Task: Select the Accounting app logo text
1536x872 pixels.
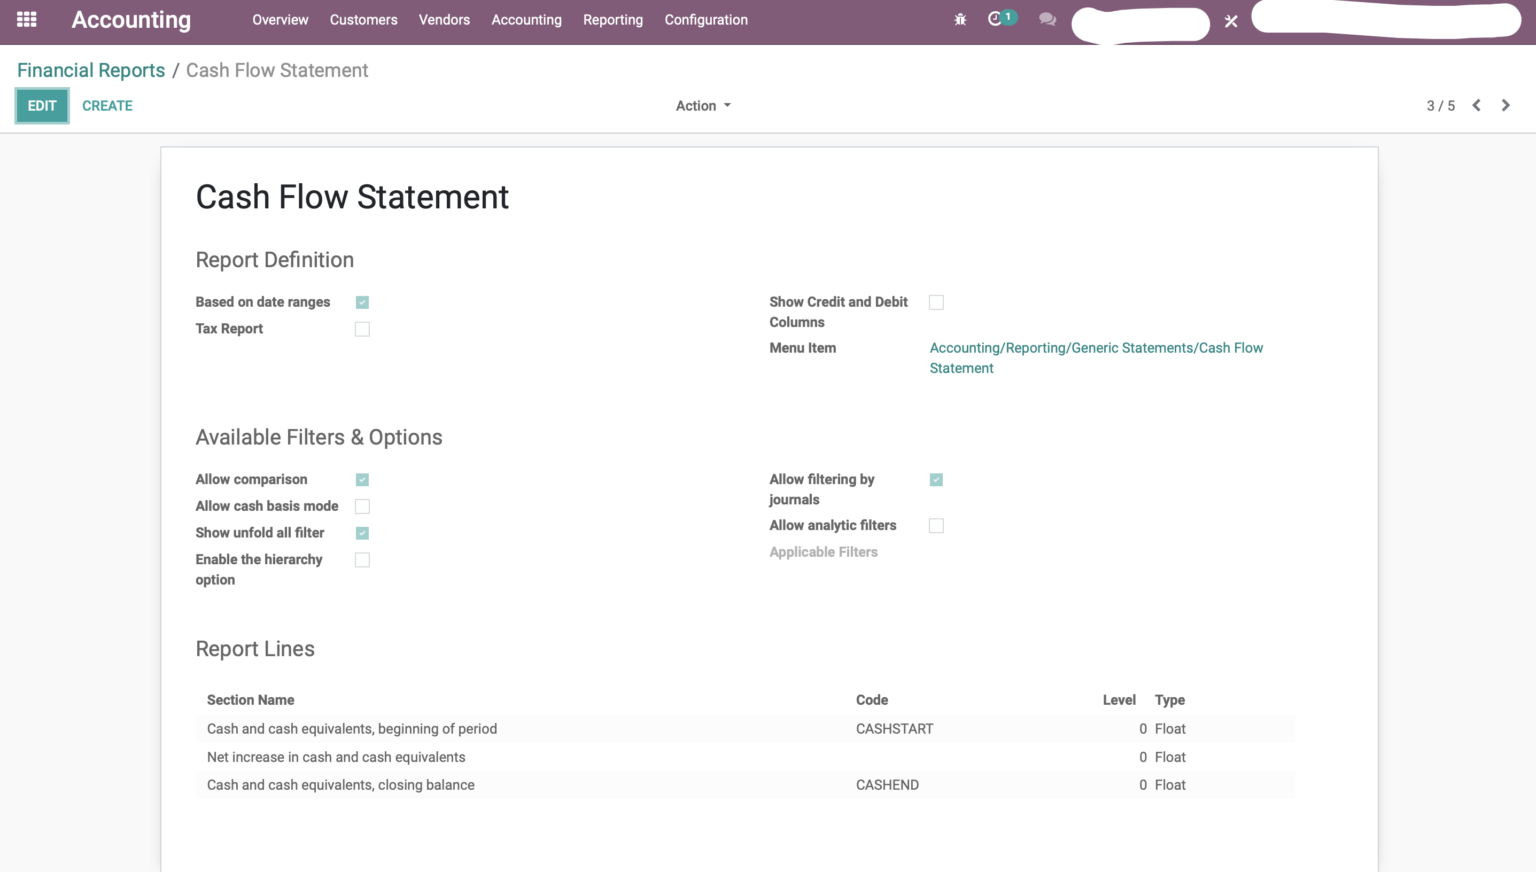Action: pos(131,19)
